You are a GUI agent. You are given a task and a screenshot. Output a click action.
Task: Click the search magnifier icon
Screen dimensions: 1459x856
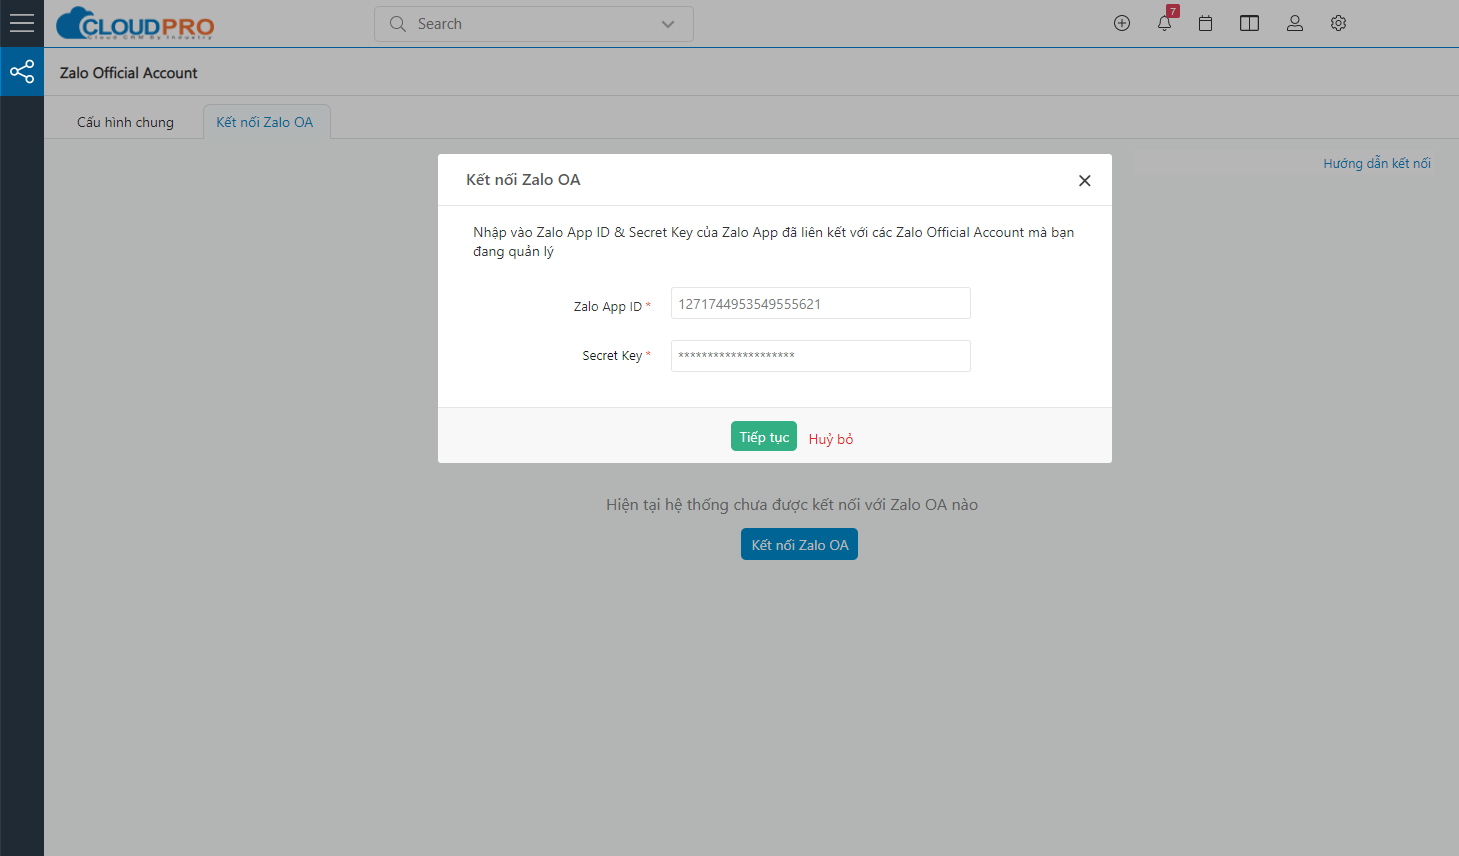click(x=398, y=24)
